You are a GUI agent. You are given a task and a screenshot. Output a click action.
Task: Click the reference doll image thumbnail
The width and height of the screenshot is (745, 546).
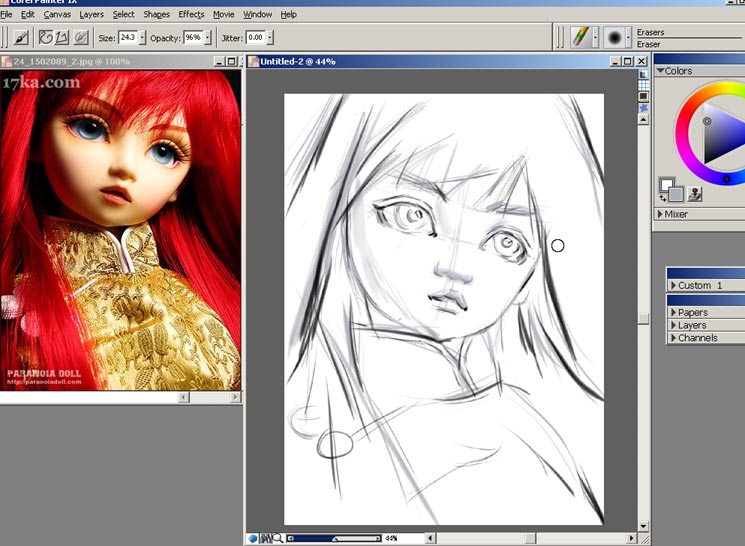coord(120,230)
